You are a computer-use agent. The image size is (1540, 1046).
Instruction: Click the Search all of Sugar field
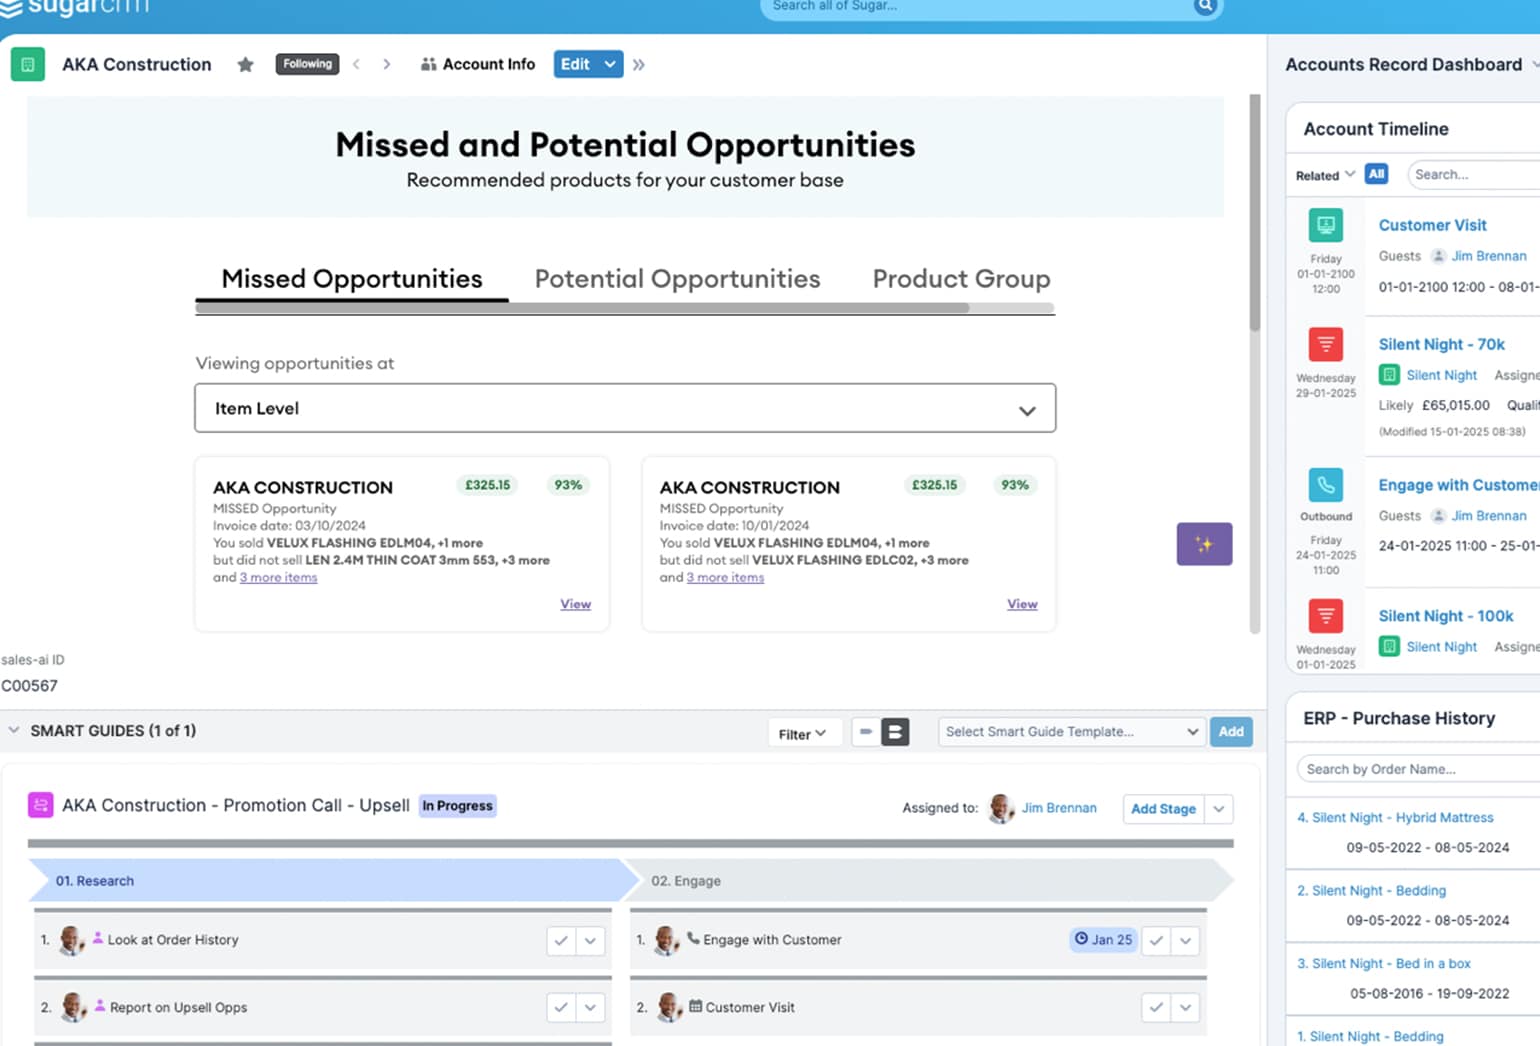[x=978, y=6]
